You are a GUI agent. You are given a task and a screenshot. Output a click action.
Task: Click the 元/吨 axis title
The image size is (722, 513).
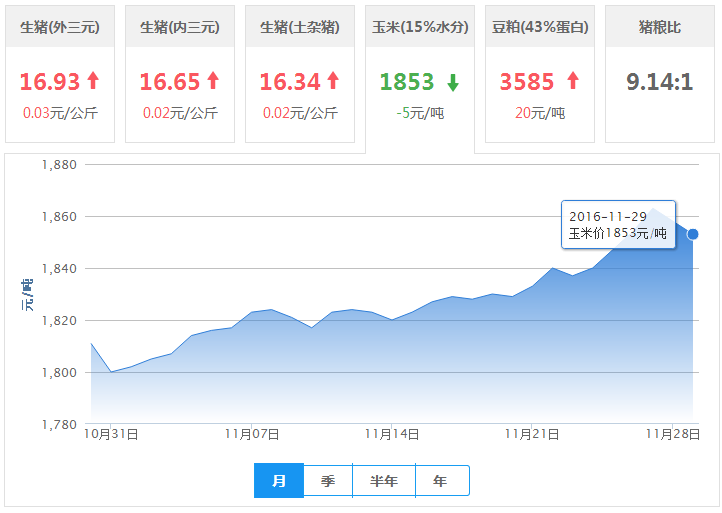pyautogui.click(x=27, y=295)
